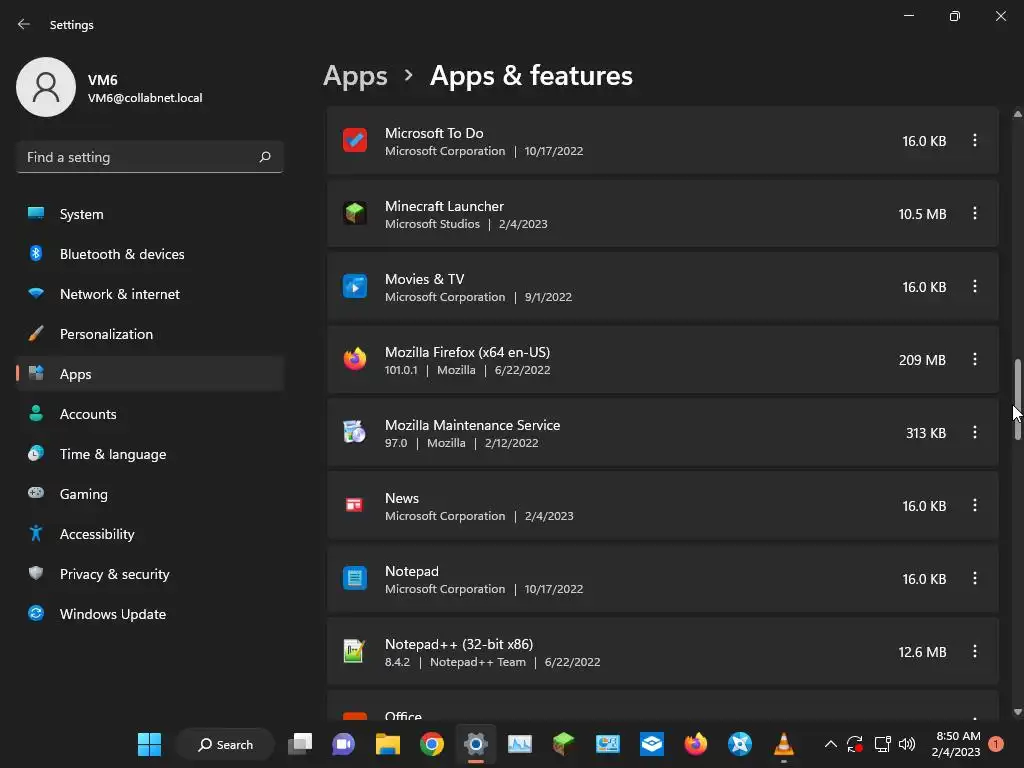The image size is (1024, 768).
Task: Click the volume speaker tray icon
Action: 907,744
